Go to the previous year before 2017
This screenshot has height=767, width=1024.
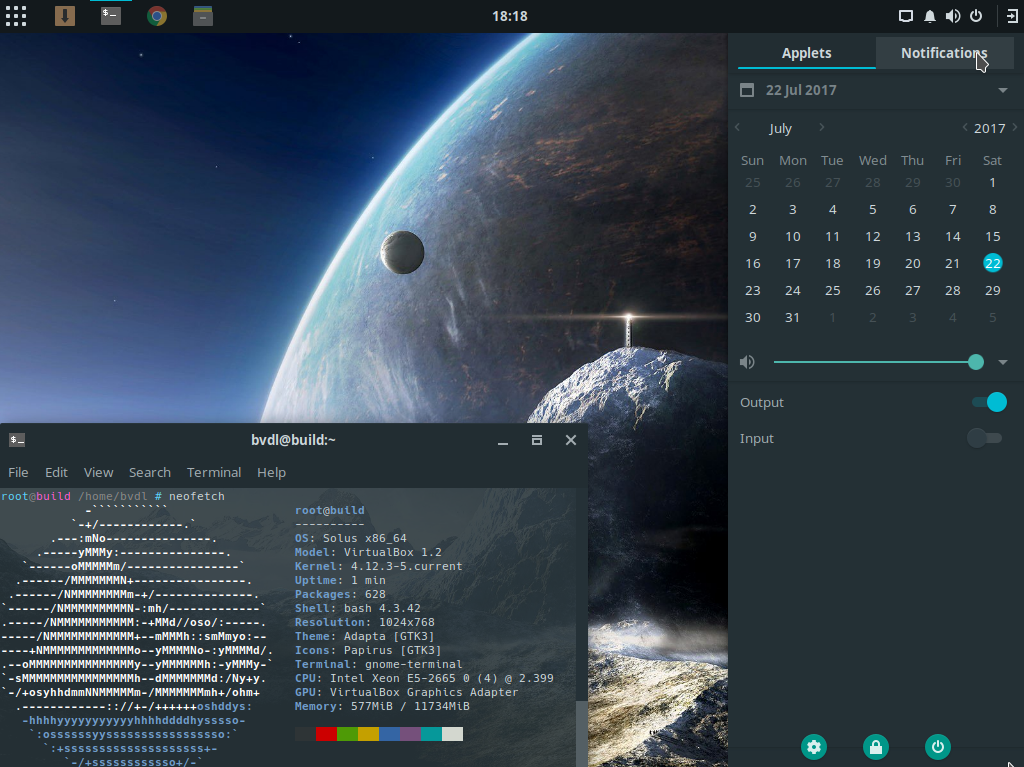pyautogui.click(x=965, y=127)
